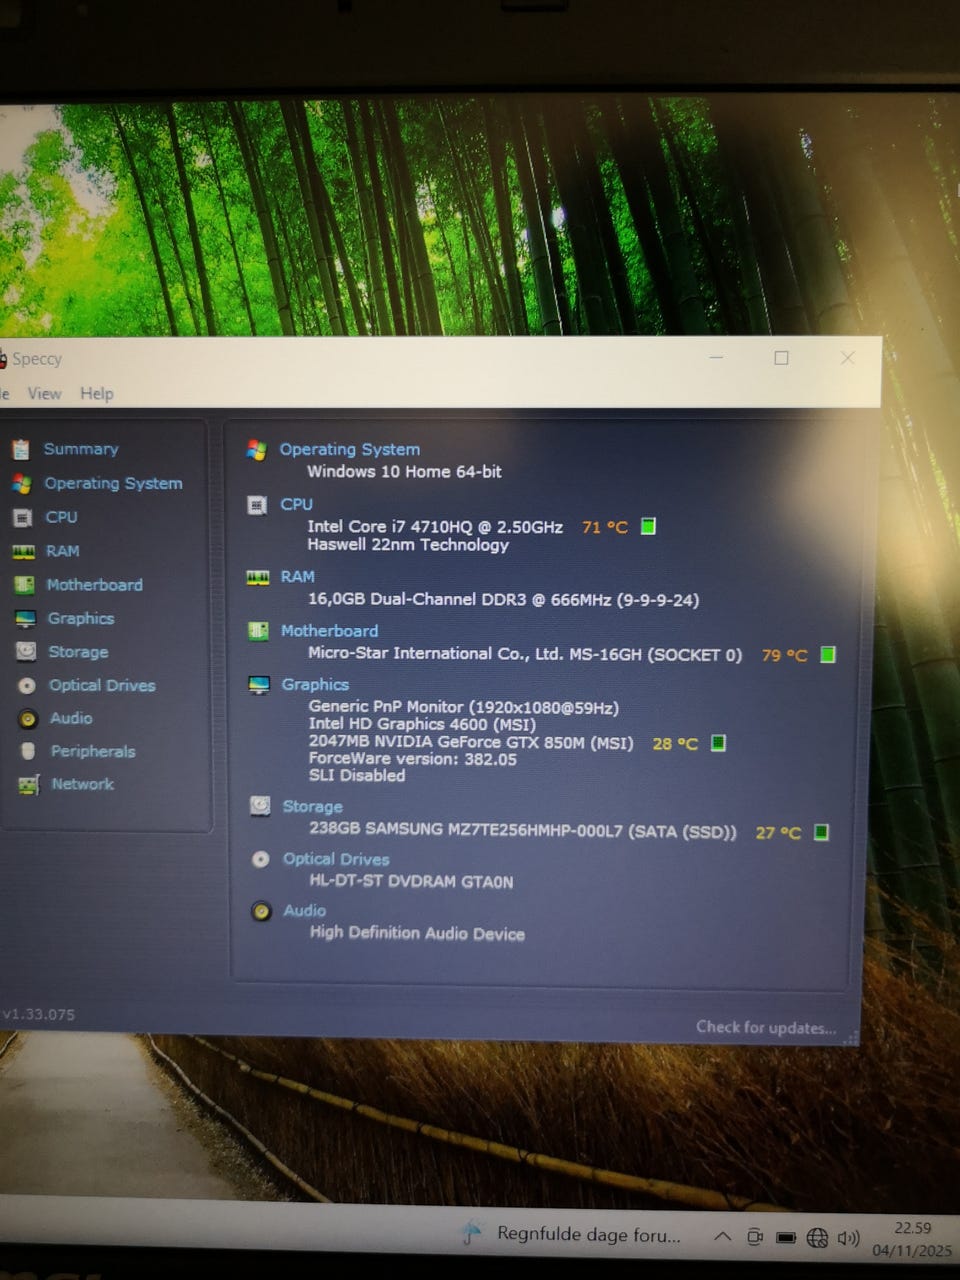Viewport: 960px width, 1280px height.
Task: Click the Motherboard icon in the sidebar
Action: pyautogui.click(x=25, y=585)
